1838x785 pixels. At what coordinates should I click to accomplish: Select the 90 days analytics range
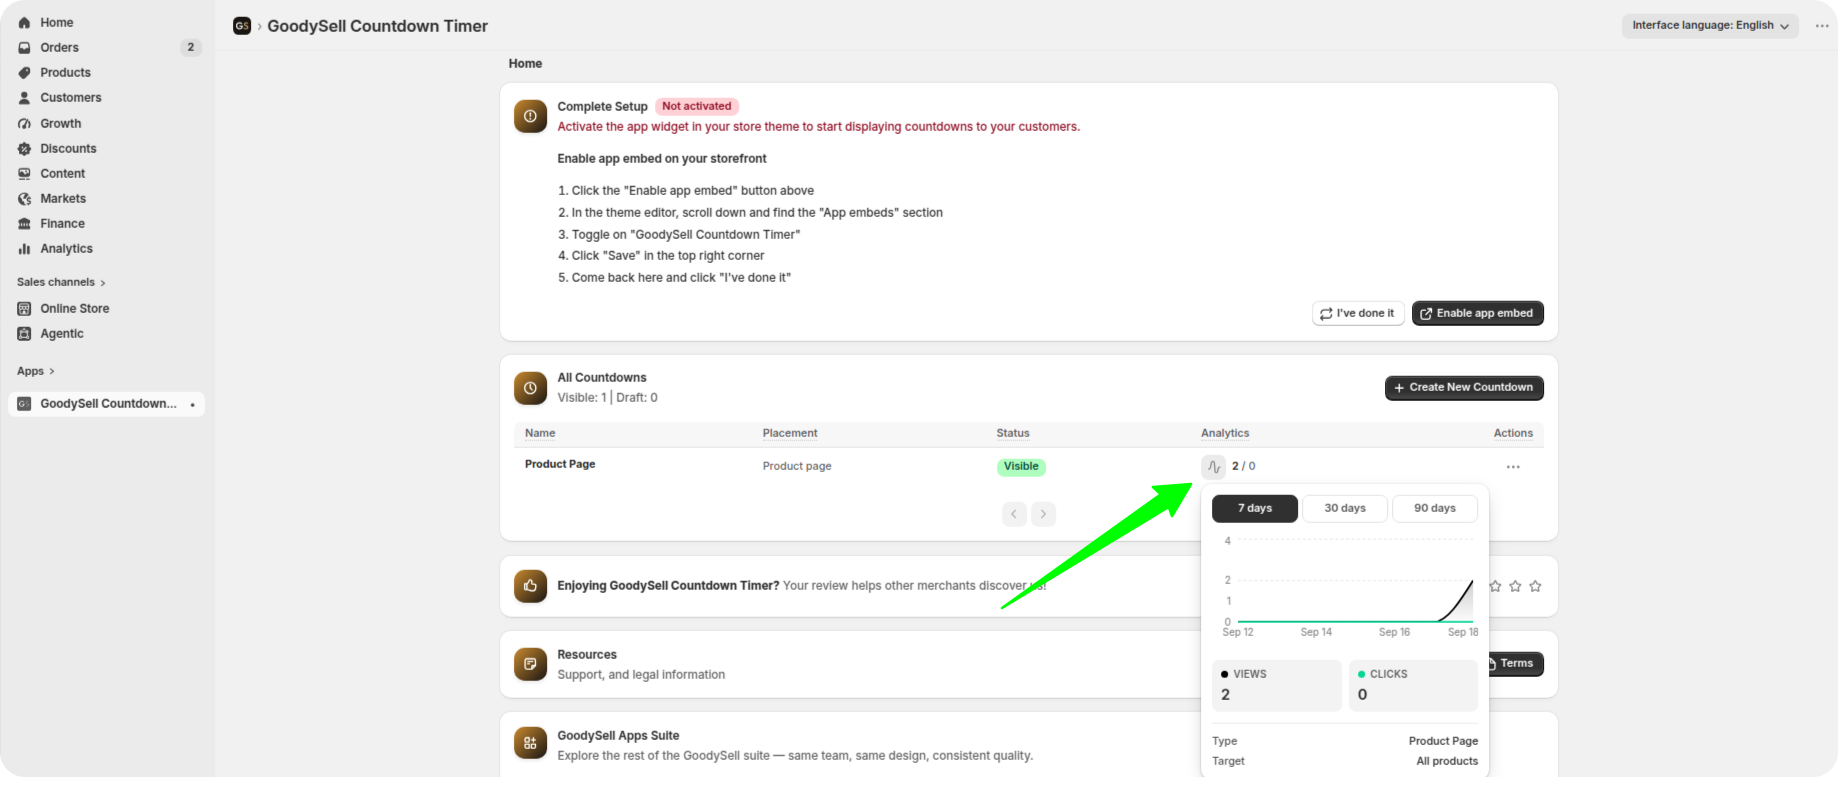[x=1435, y=508]
